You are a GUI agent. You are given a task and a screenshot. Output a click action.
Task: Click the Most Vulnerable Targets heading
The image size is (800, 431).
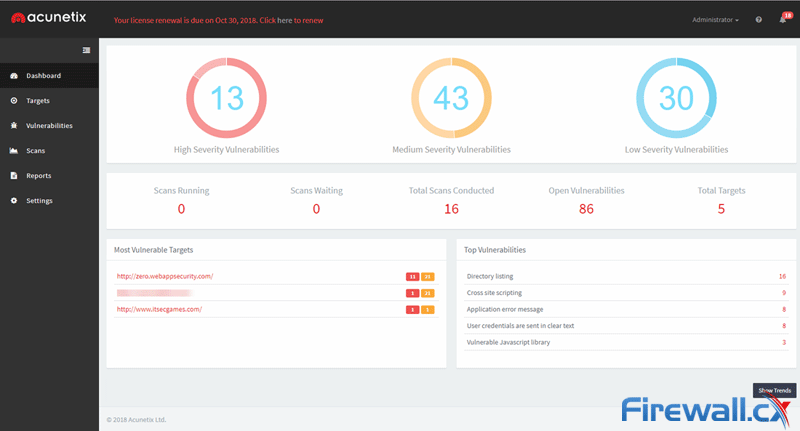tap(154, 250)
